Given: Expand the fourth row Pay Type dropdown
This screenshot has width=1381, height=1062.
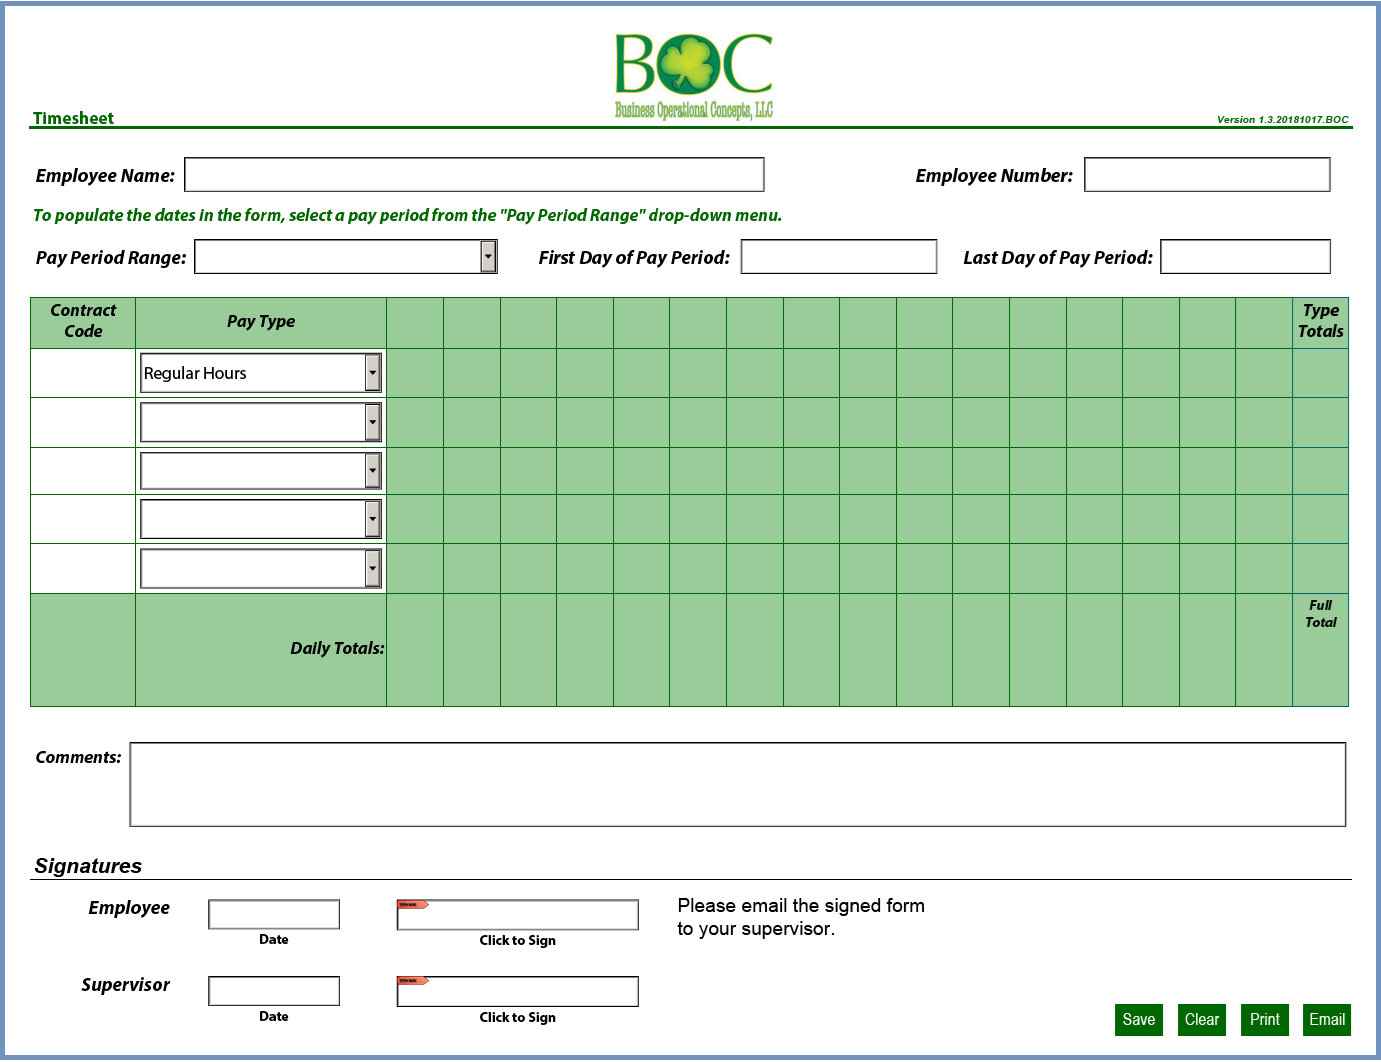Looking at the screenshot, I should [372, 519].
